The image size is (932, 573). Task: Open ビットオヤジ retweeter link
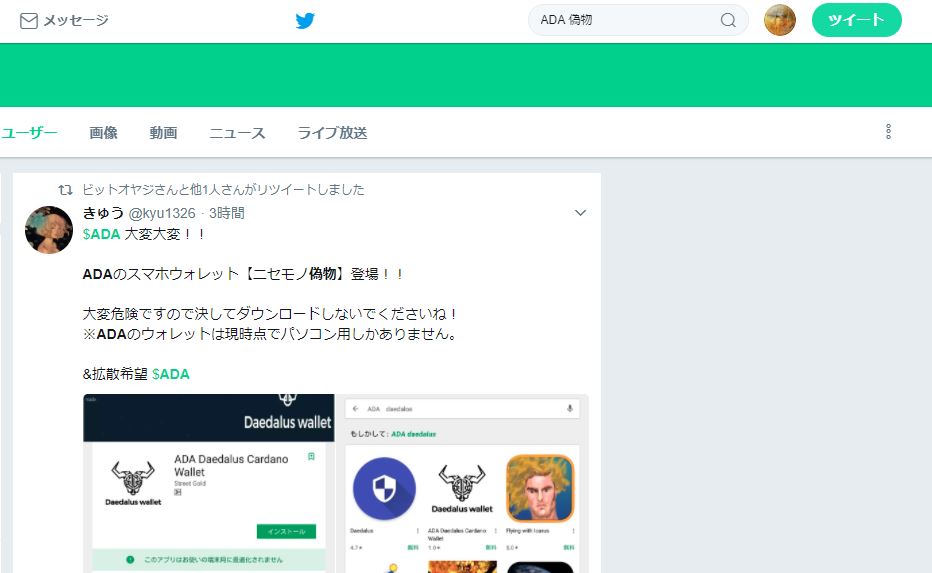coord(116,190)
